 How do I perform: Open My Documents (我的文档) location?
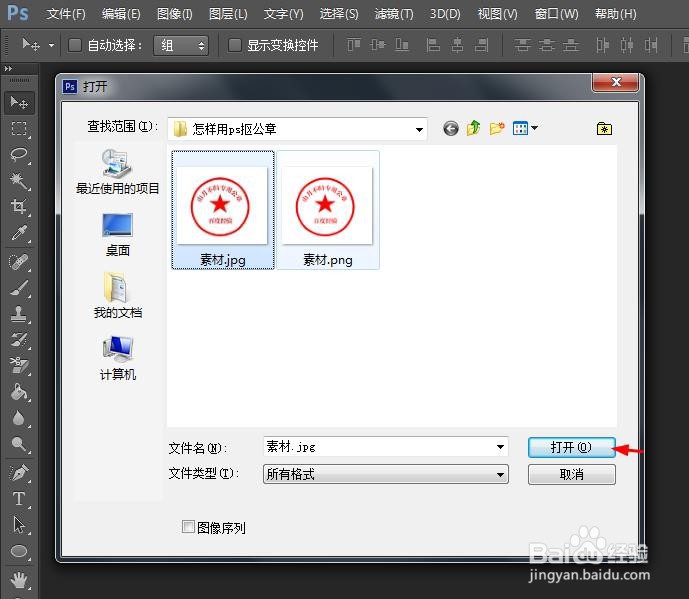[118, 296]
